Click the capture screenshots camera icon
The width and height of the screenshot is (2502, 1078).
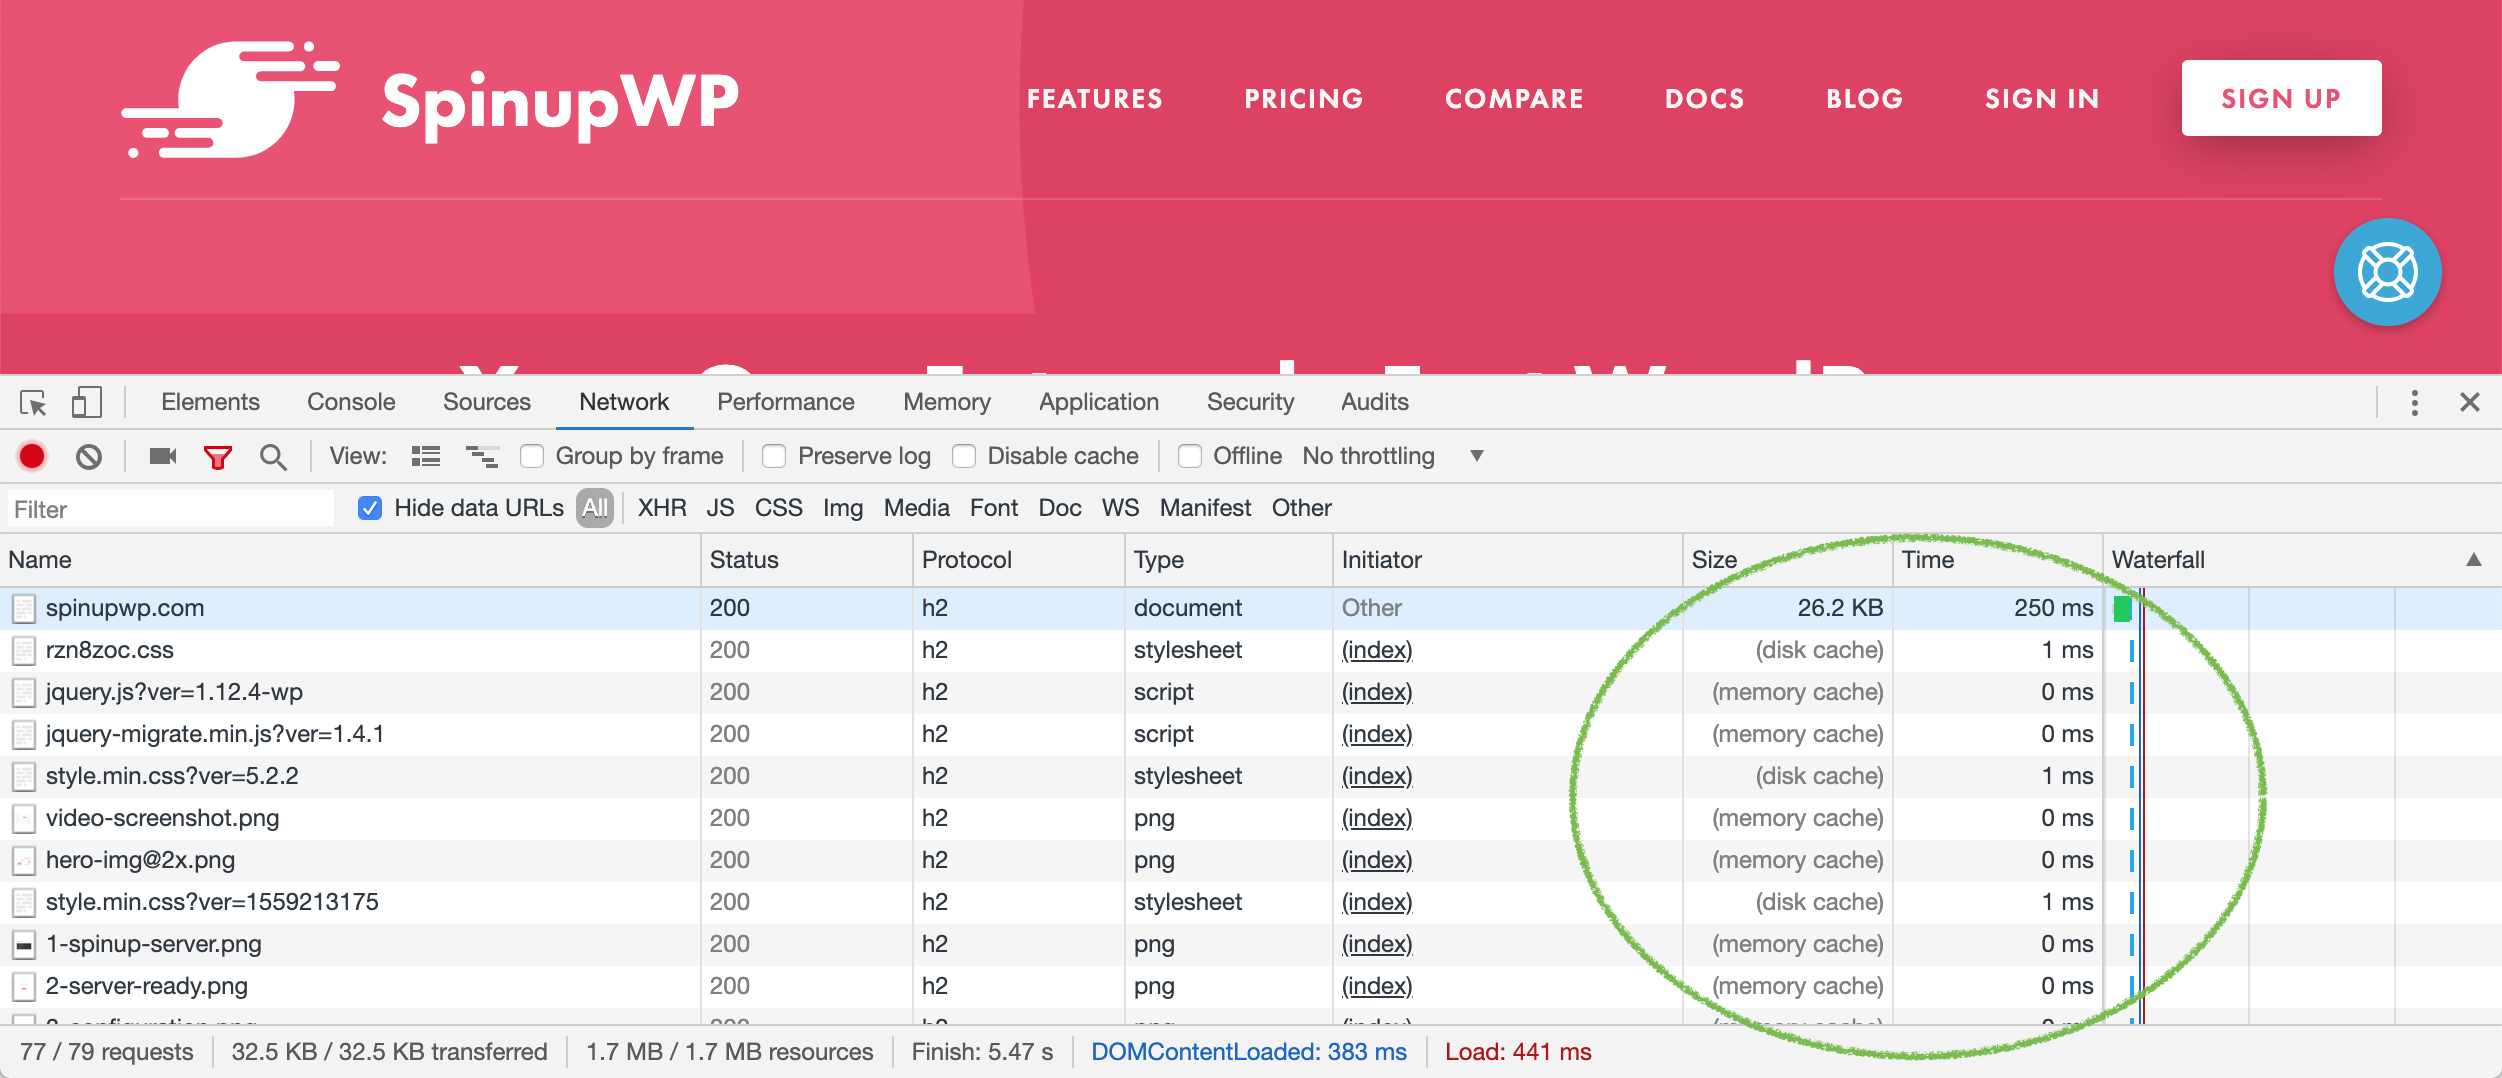[x=163, y=456]
